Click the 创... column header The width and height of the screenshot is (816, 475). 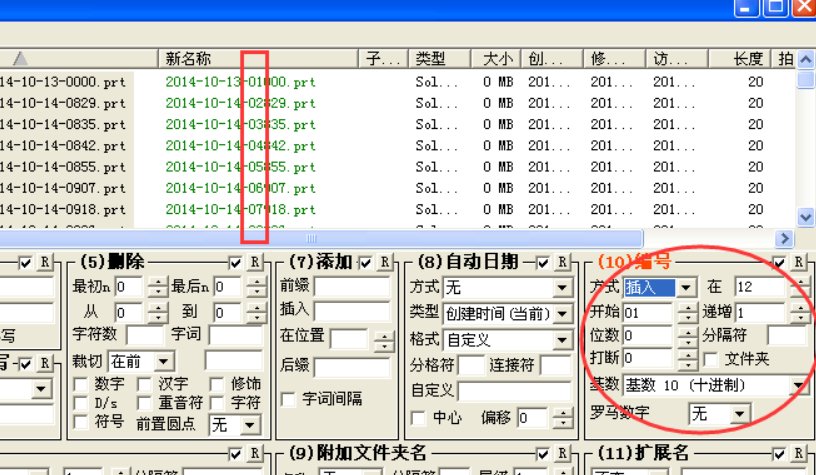[552, 59]
